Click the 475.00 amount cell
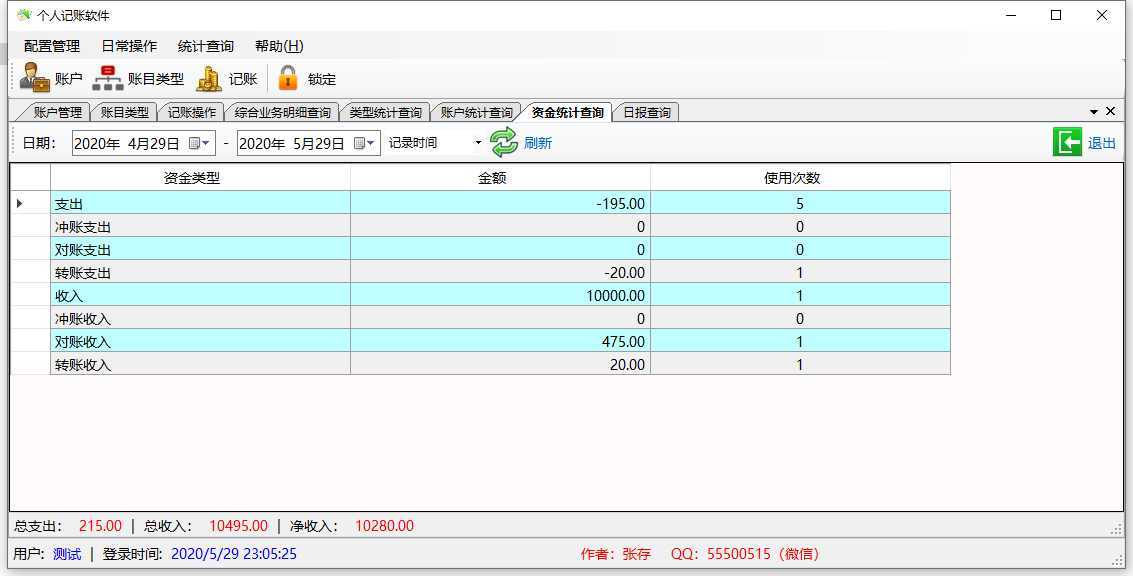The width and height of the screenshot is (1133, 576). click(x=500, y=341)
